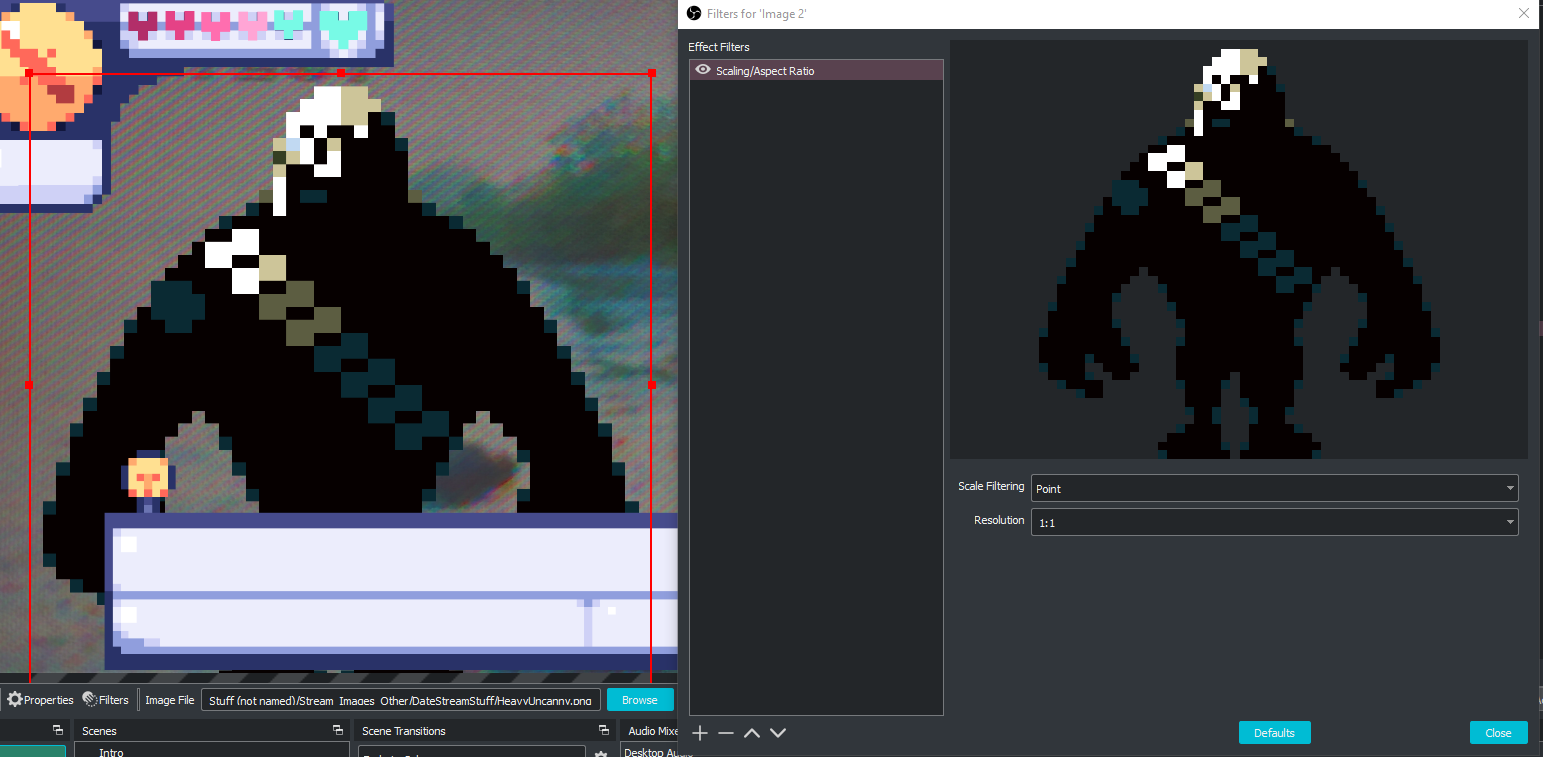Screen dimensions: 1543x757
Task: Add a new effect filter with plus icon
Action: (x=700, y=733)
